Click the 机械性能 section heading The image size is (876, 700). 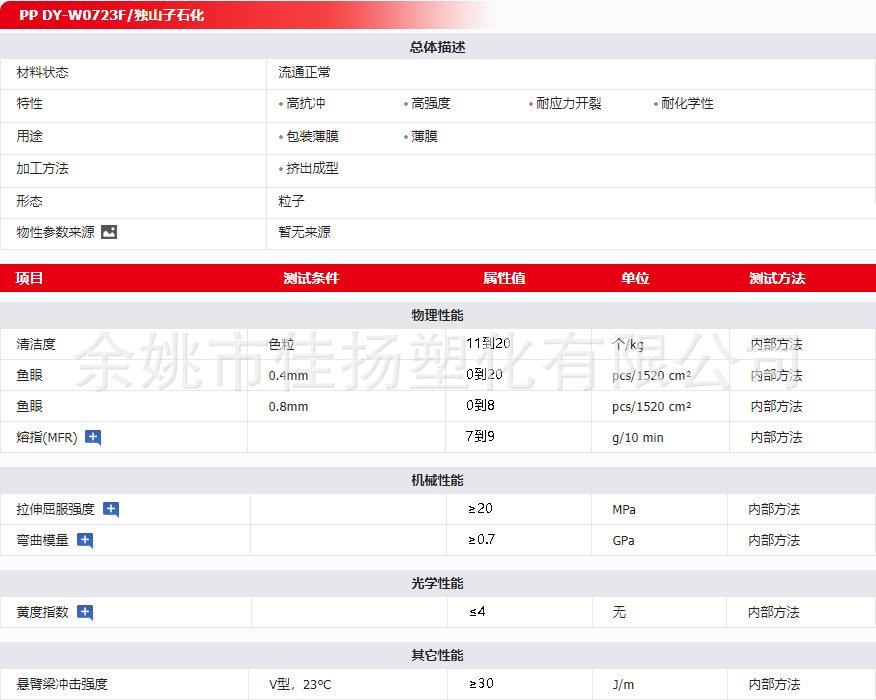pos(438,481)
